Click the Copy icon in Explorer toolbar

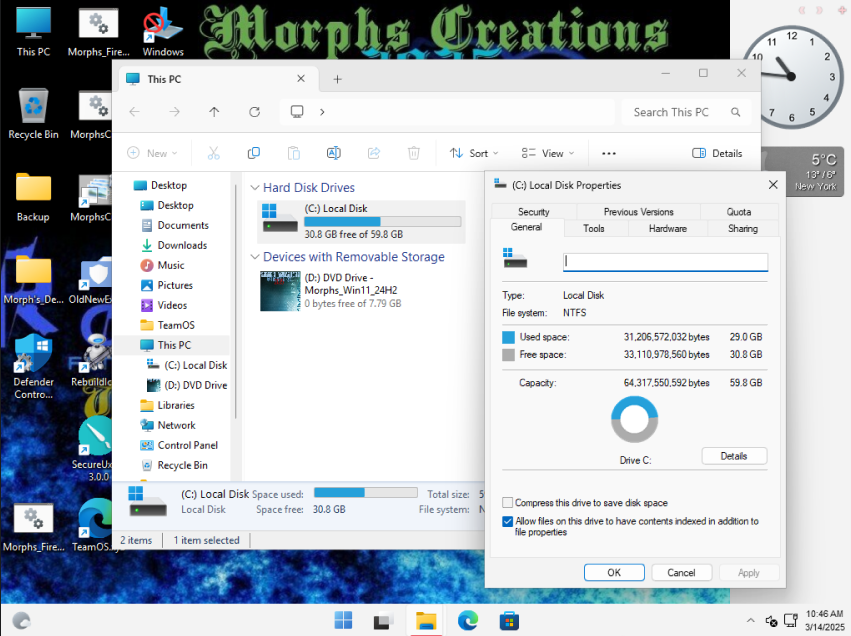coord(253,154)
